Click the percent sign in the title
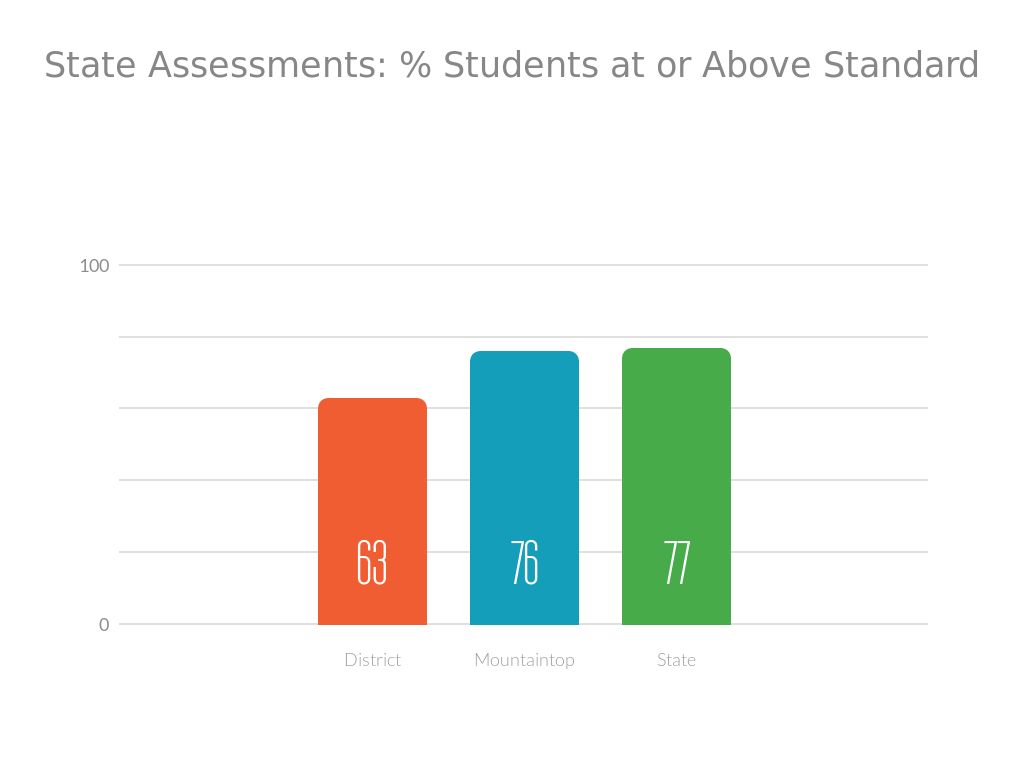This screenshot has width=1024, height=768. (415, 65)
